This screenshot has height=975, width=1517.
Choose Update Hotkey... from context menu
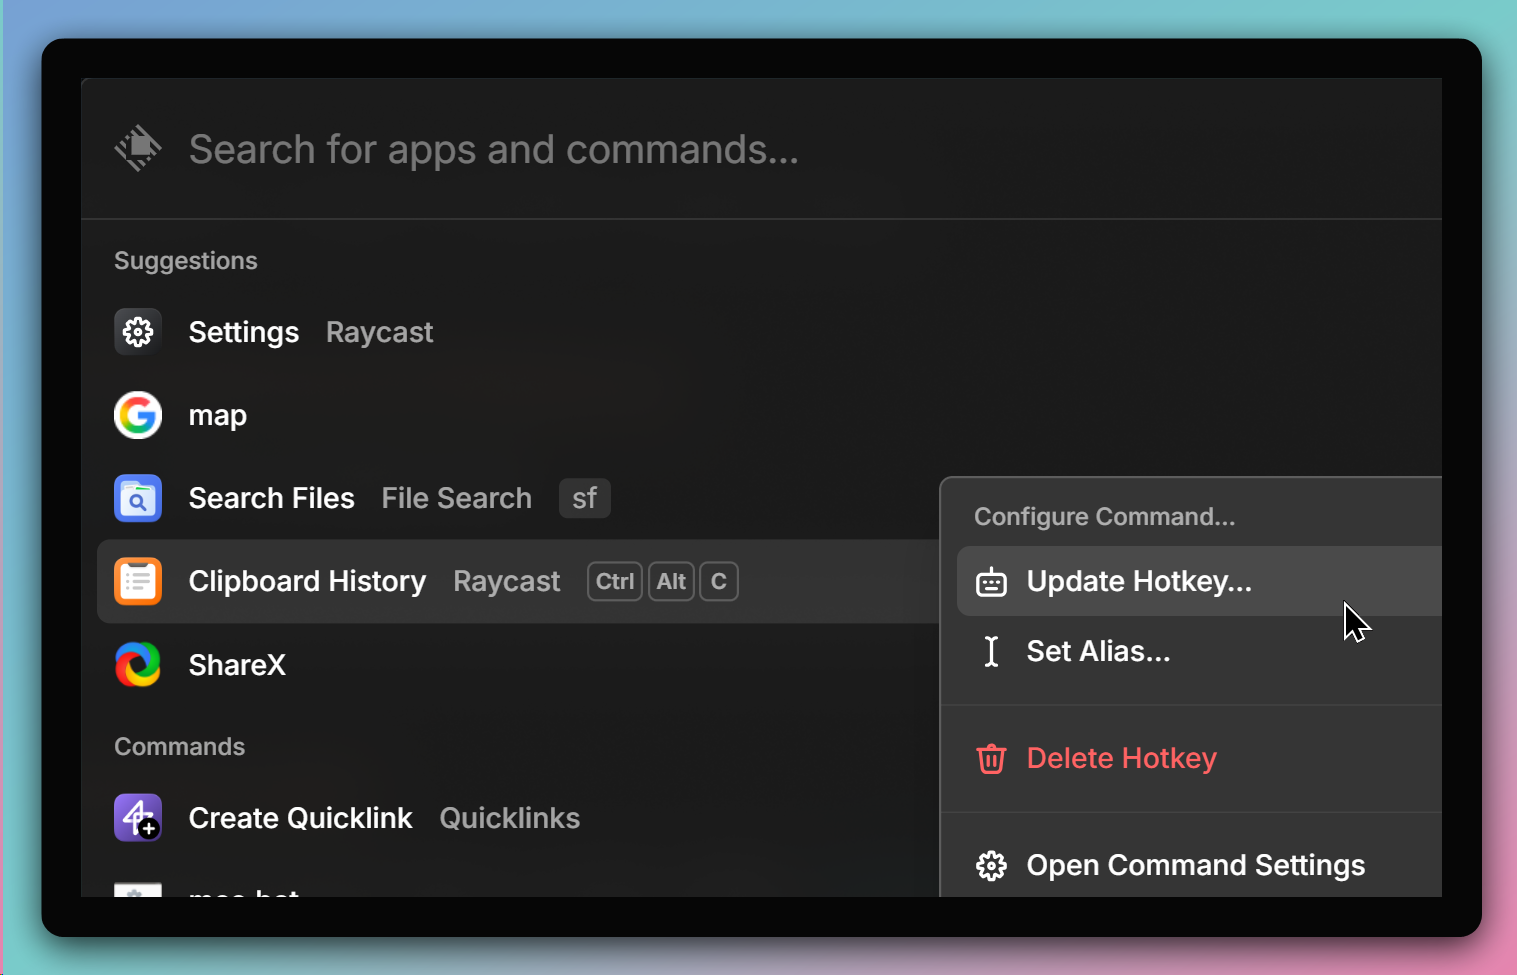1199,581
